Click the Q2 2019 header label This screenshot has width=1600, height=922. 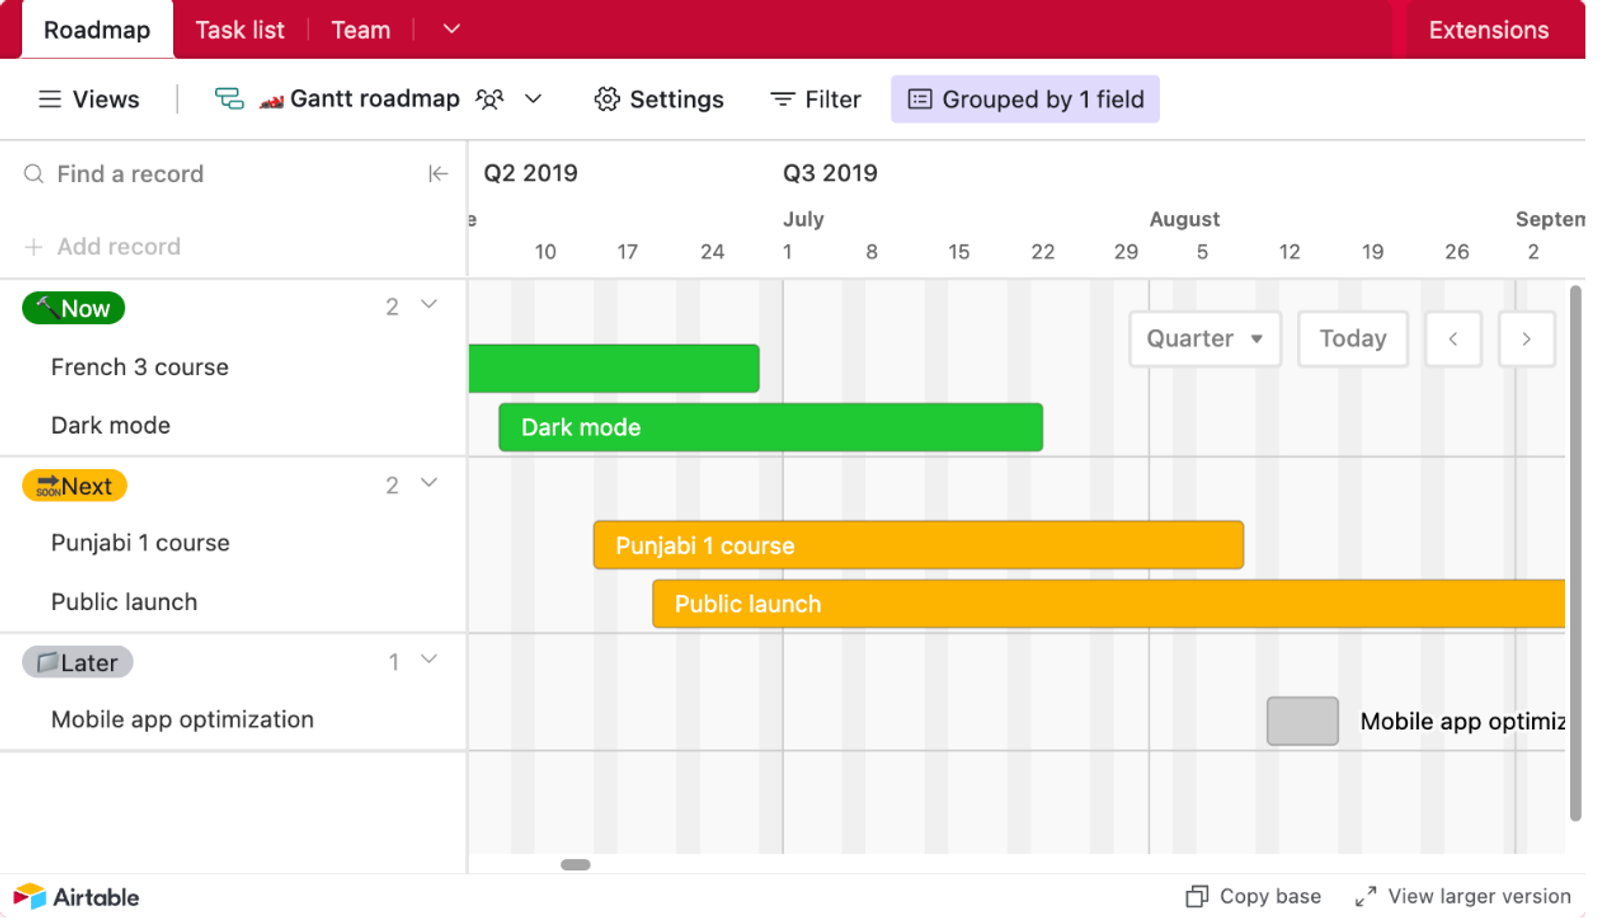tap(530, 173)
